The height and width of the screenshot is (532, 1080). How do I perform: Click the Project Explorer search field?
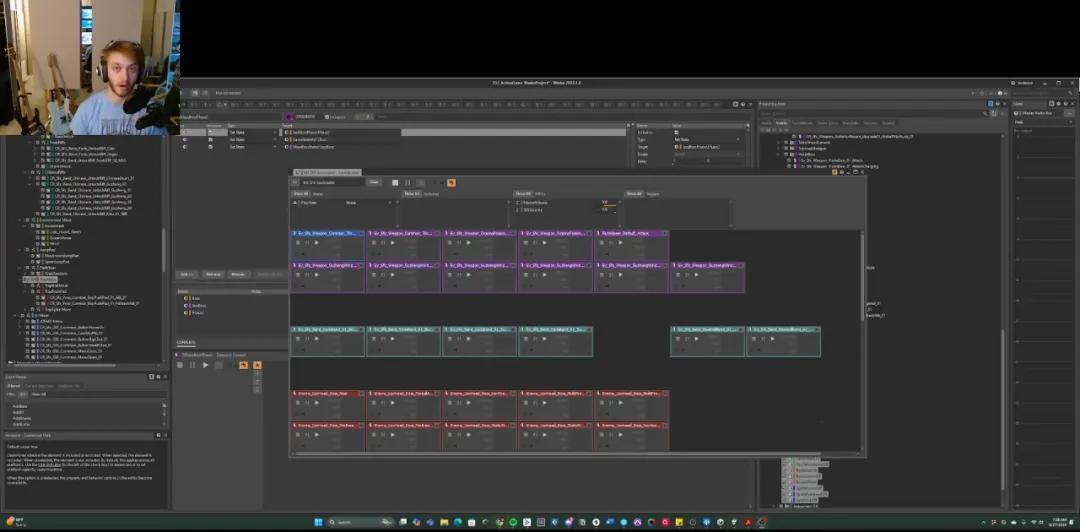869,113
